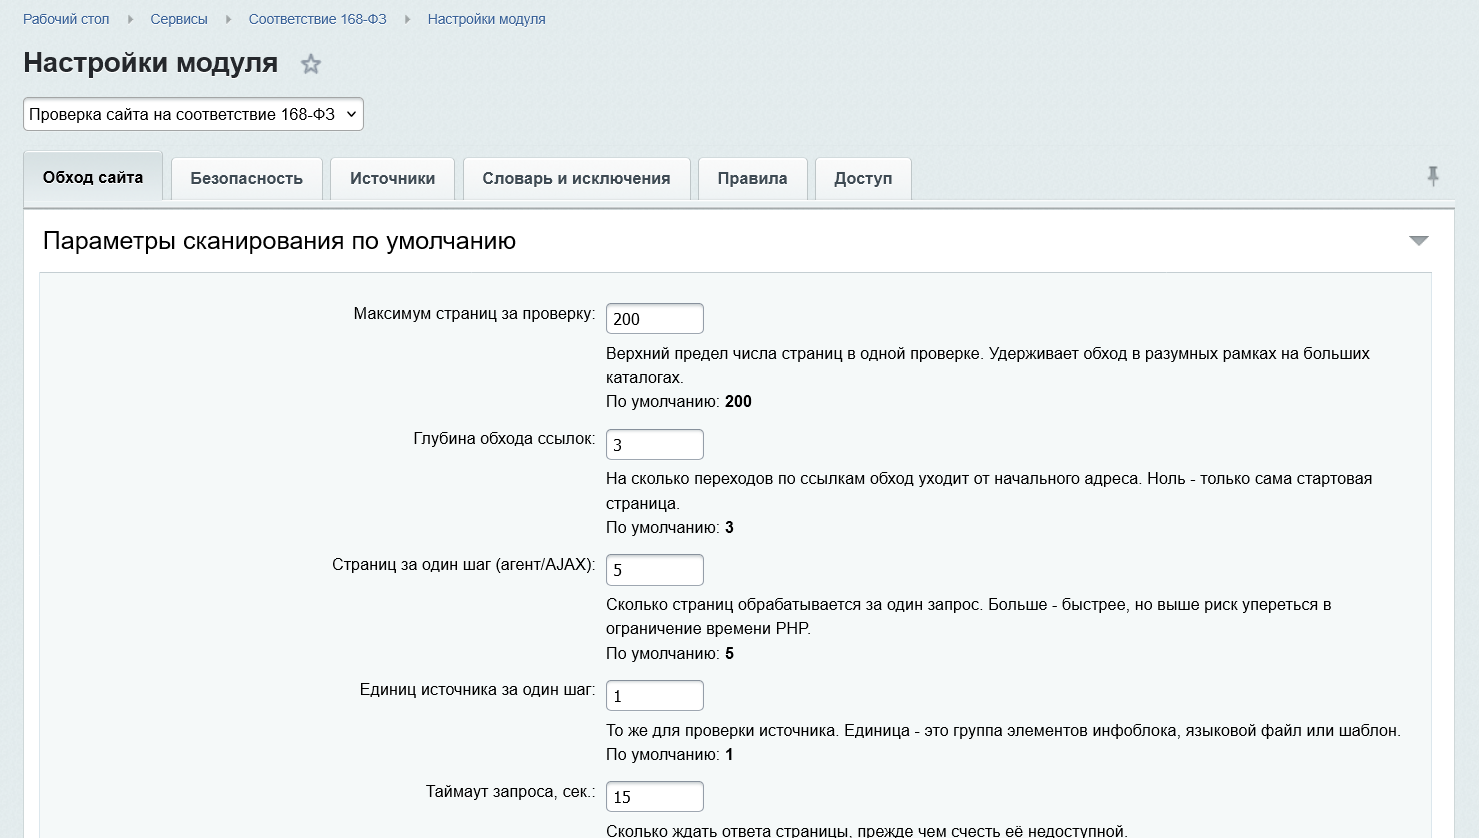Click the pages per step input
The width and height of the screenshot is (1479, 838).
click(655, 570)
